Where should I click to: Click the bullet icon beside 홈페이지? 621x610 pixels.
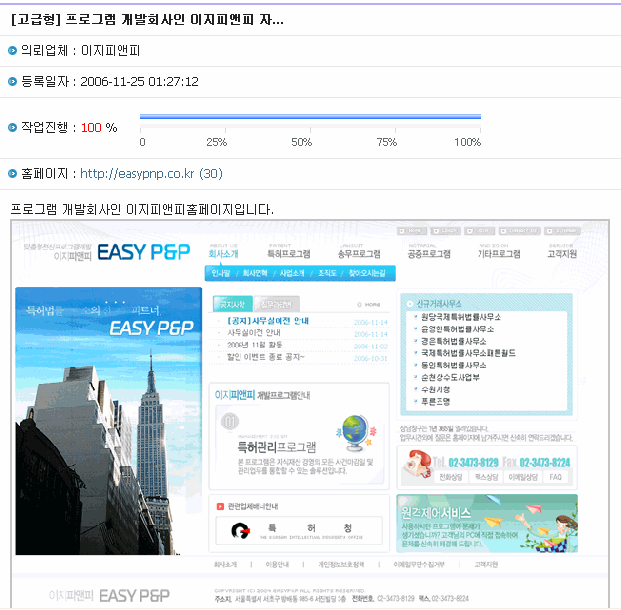click(12, 174)
